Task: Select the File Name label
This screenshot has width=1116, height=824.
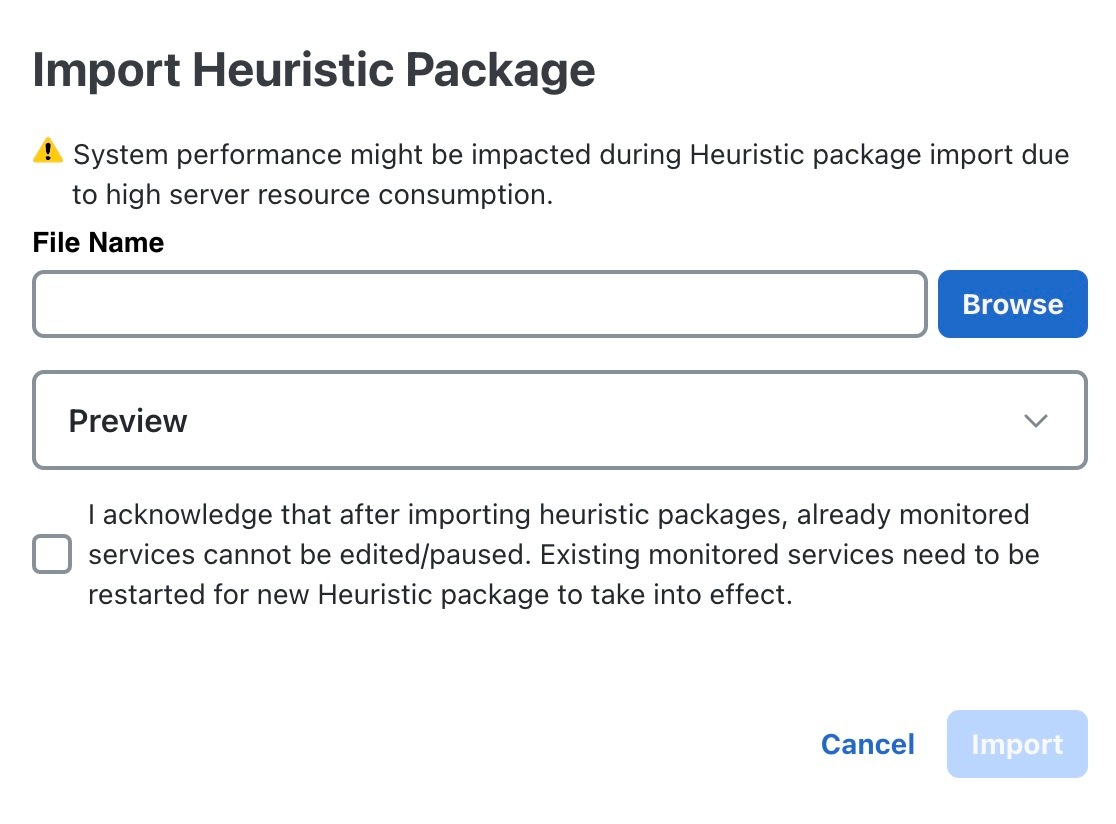Action: [x=98, y=243]
